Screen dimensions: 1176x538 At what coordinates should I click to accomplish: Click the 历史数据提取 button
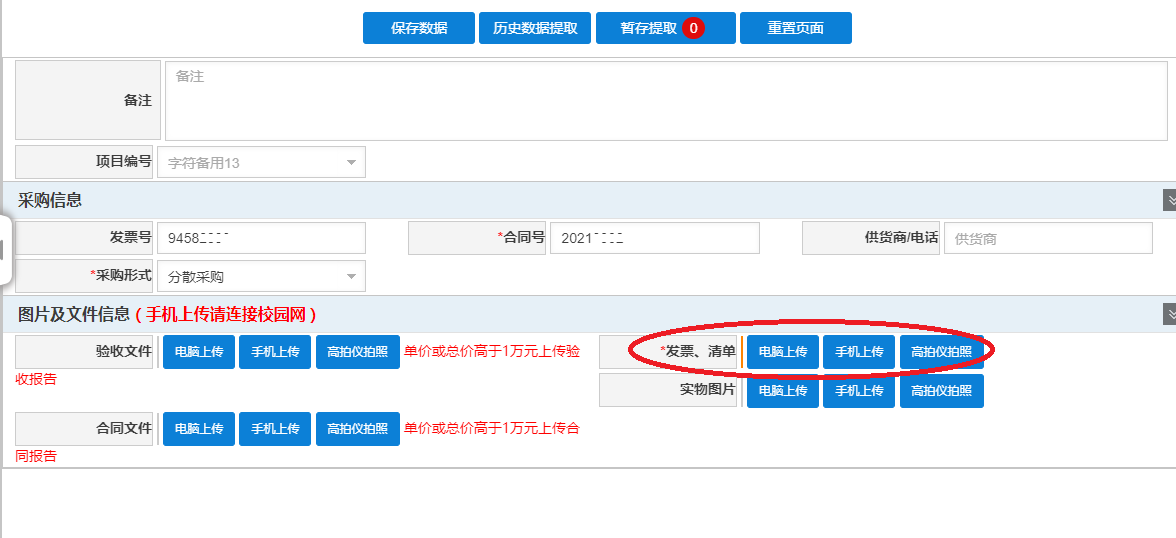[535, 28]
